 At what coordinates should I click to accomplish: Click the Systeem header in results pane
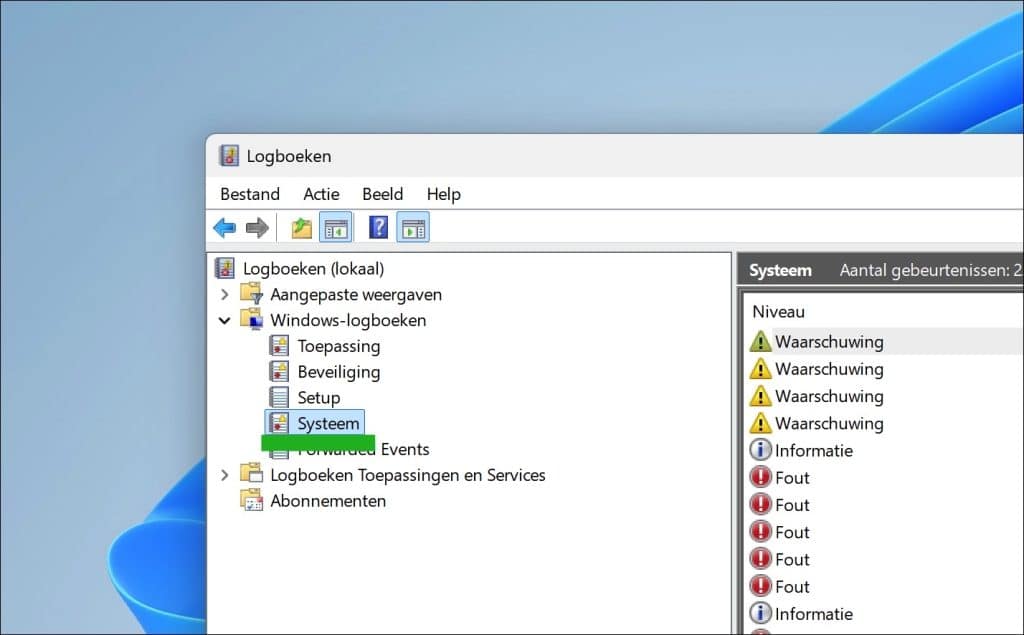click(780, 270)
